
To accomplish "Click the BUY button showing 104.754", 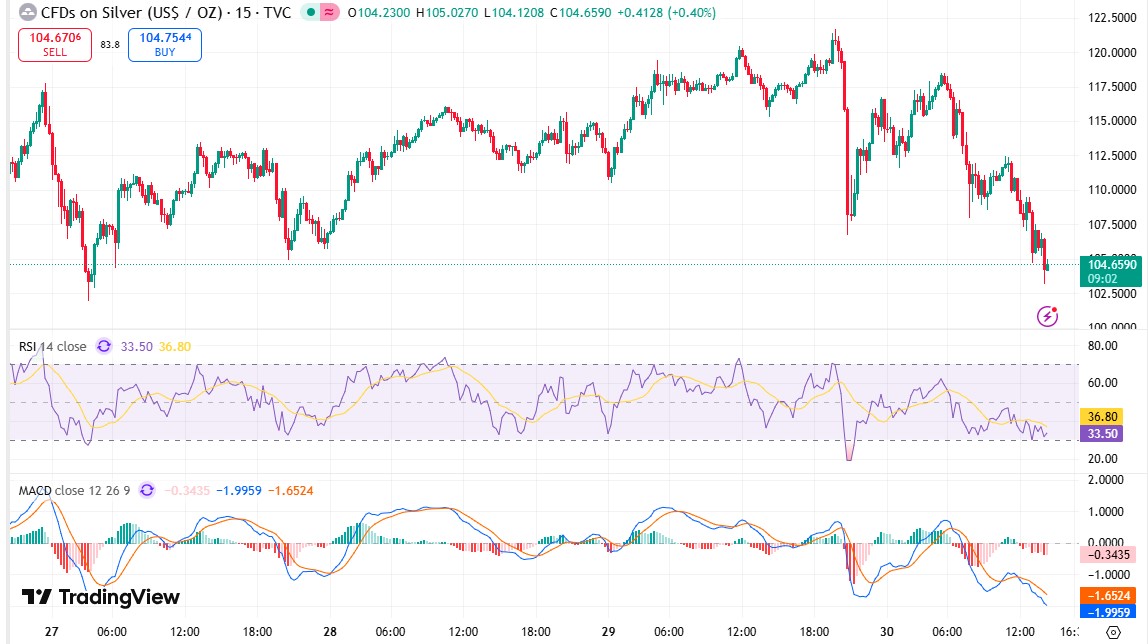I will (163, 45).
